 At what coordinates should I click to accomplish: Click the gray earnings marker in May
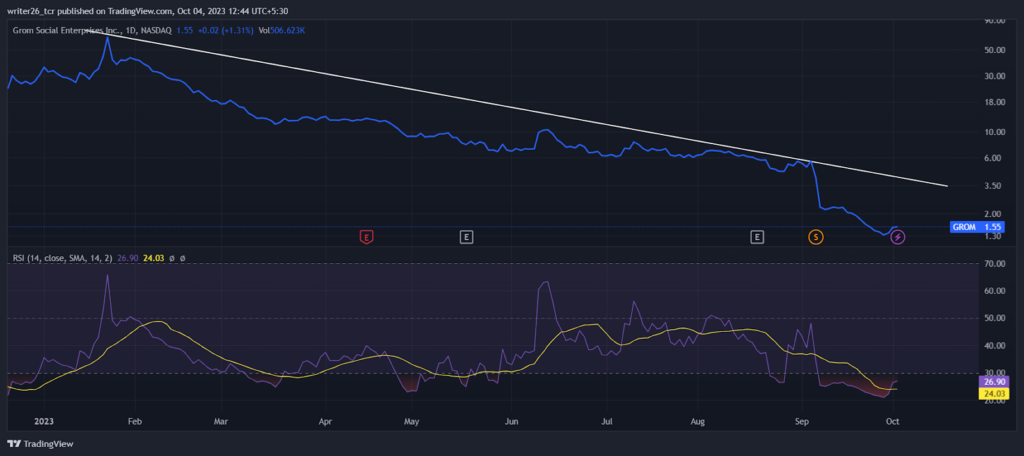coord(466,237)
